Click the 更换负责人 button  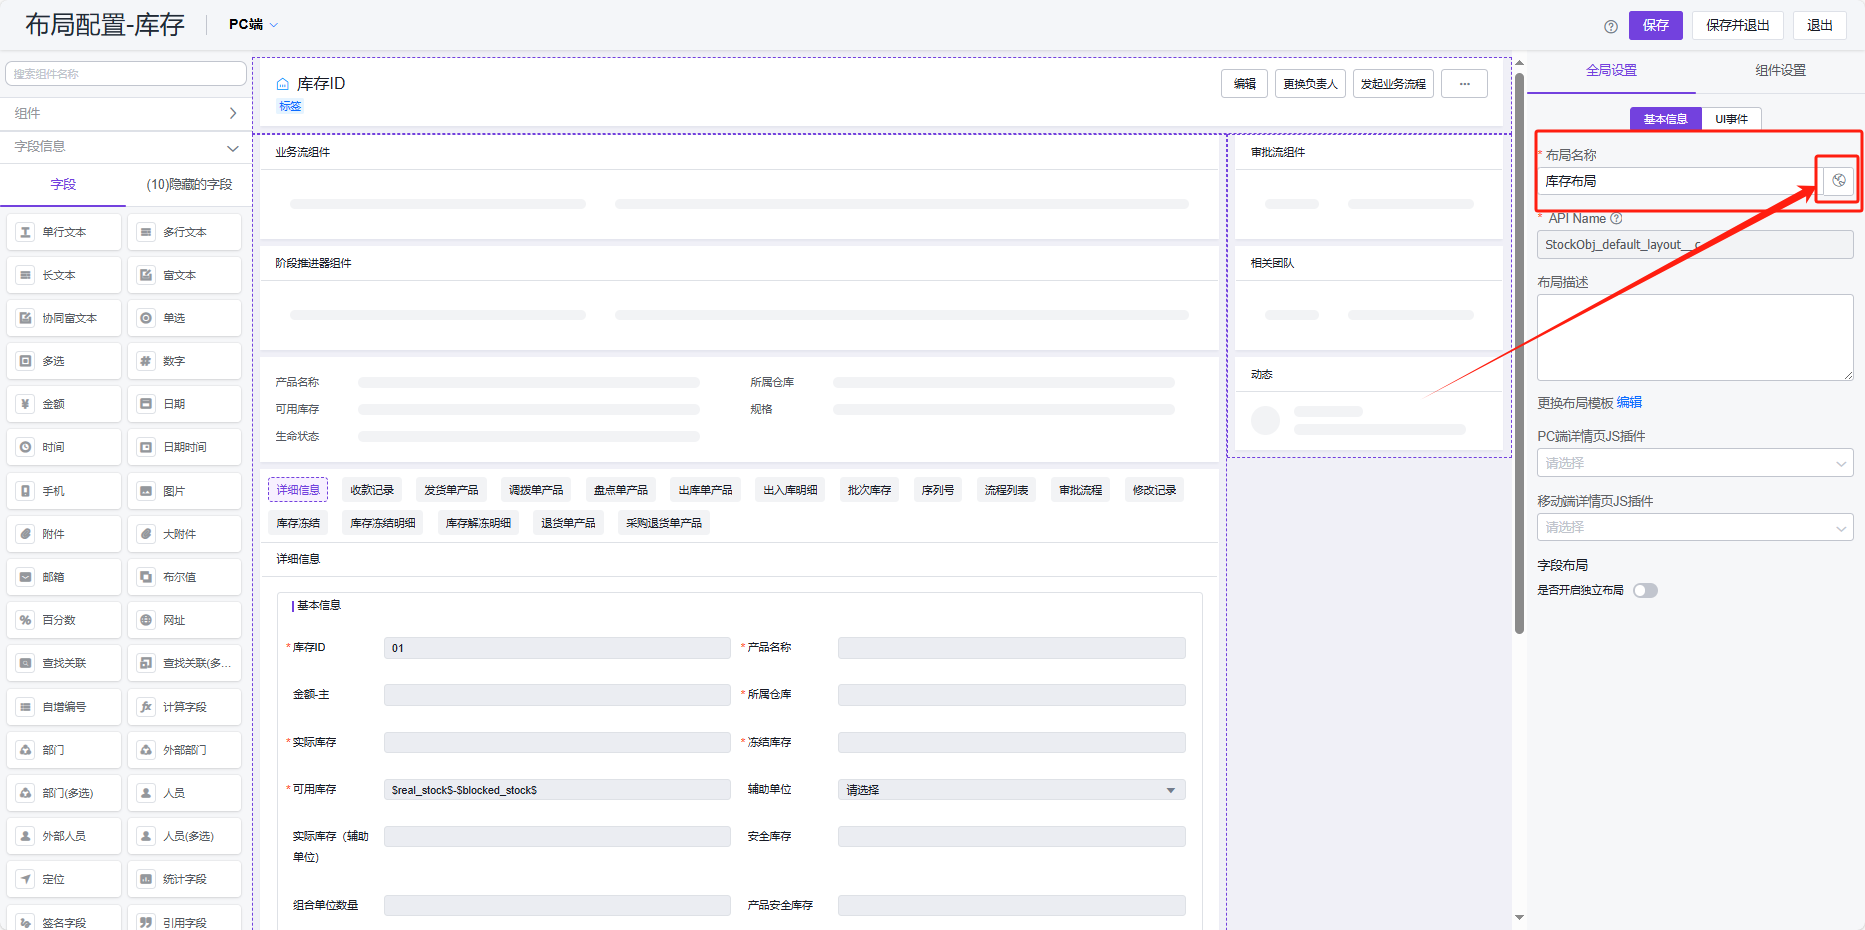[1310, 84]
